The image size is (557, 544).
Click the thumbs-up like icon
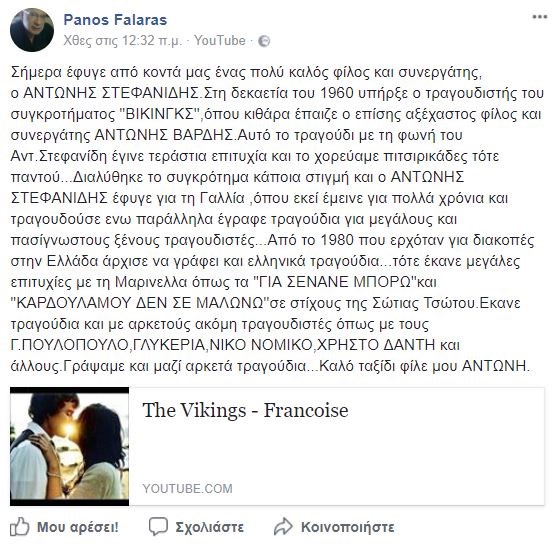click(x=19, y=526)
